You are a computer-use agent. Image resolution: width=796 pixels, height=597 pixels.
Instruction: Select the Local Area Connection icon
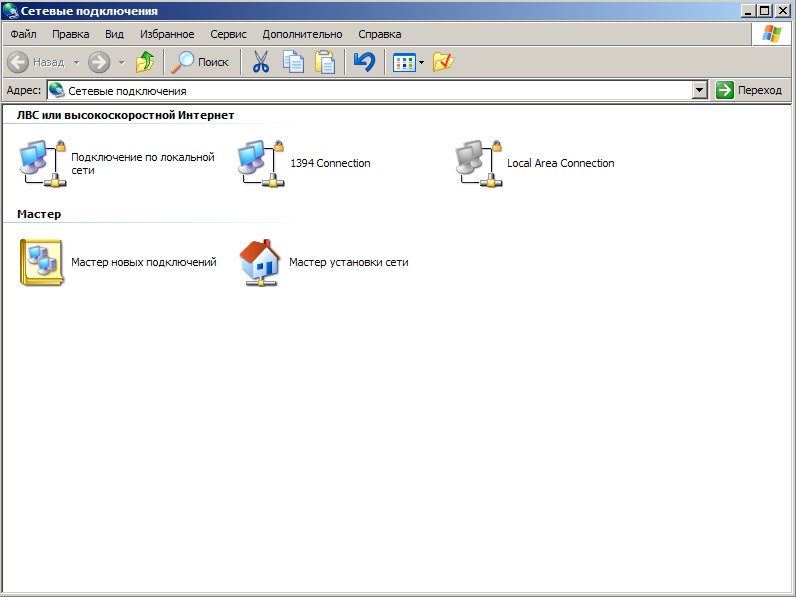tap(479, 163)
